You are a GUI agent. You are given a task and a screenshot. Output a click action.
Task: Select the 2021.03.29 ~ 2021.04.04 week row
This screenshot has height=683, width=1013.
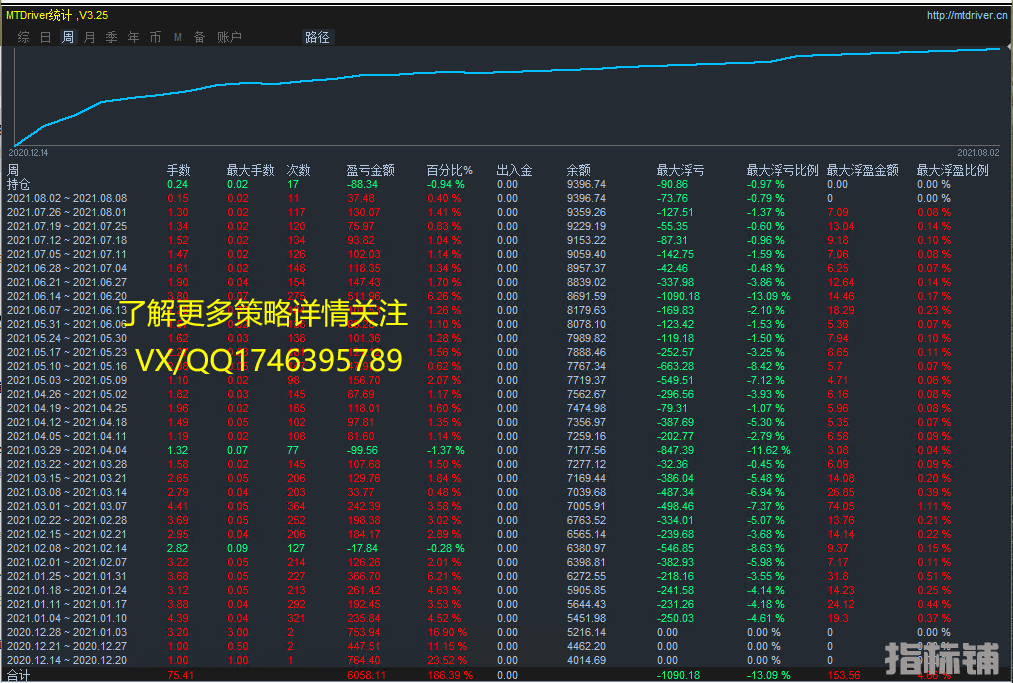[67, 451]
